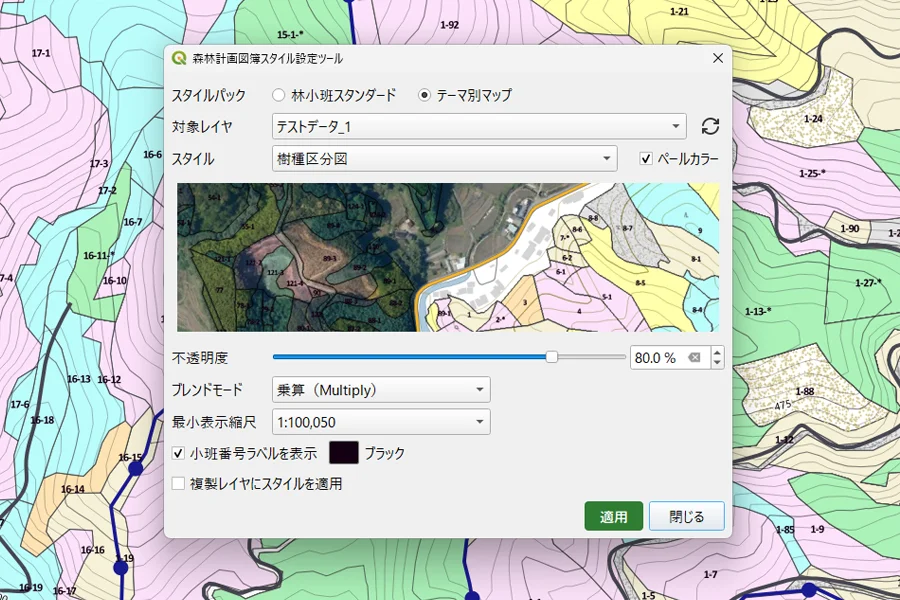The height and width of the screenshot is (600, 900).
Task: Click the 16-16 parcel label on map
Action: coord(92,549)
